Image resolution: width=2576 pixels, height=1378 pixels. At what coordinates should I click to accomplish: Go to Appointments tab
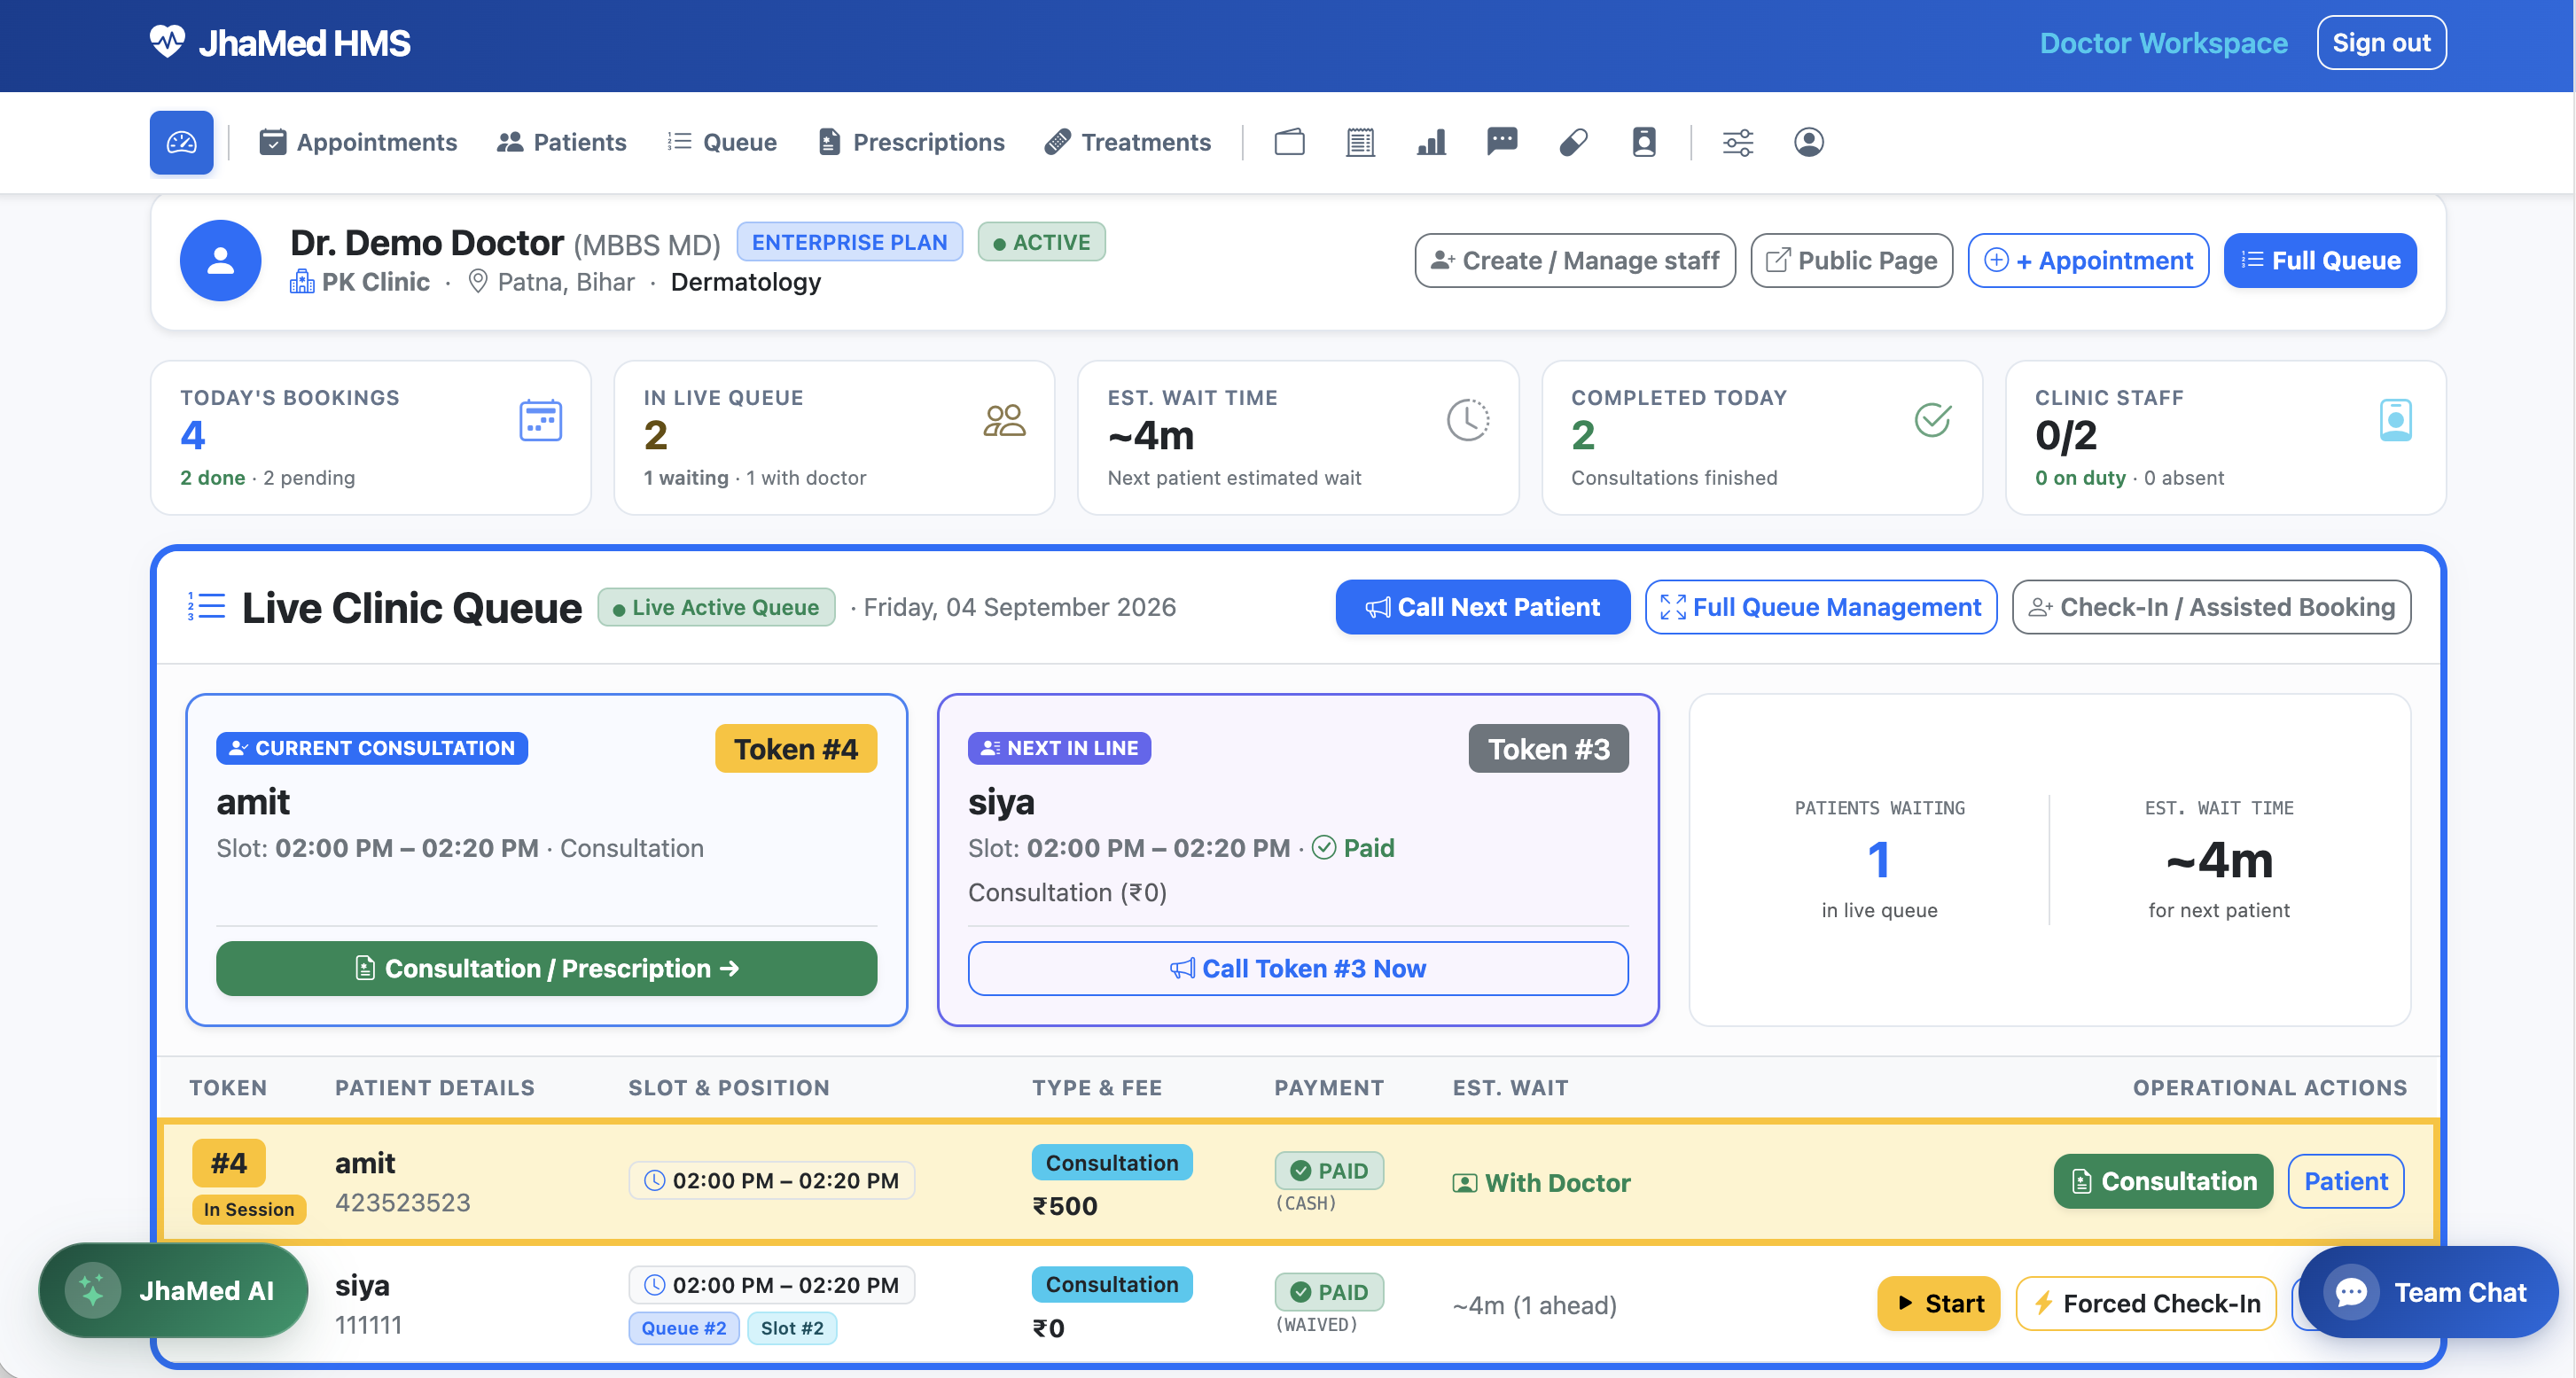[x=358, y=142]
